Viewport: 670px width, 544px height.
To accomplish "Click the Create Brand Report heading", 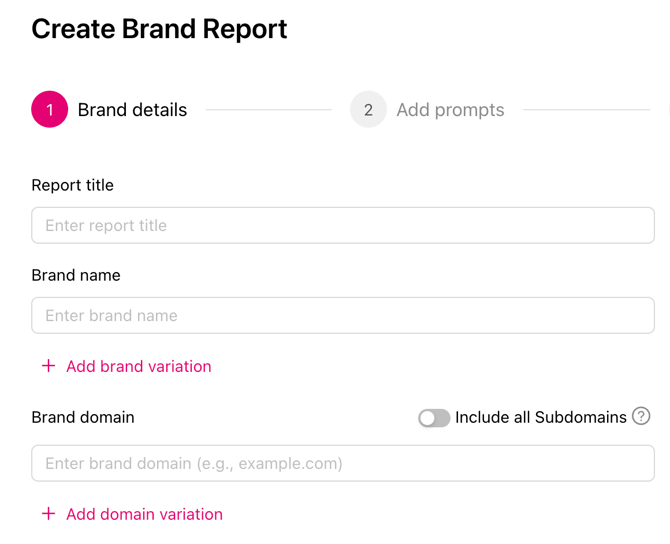I will (159, 28).
